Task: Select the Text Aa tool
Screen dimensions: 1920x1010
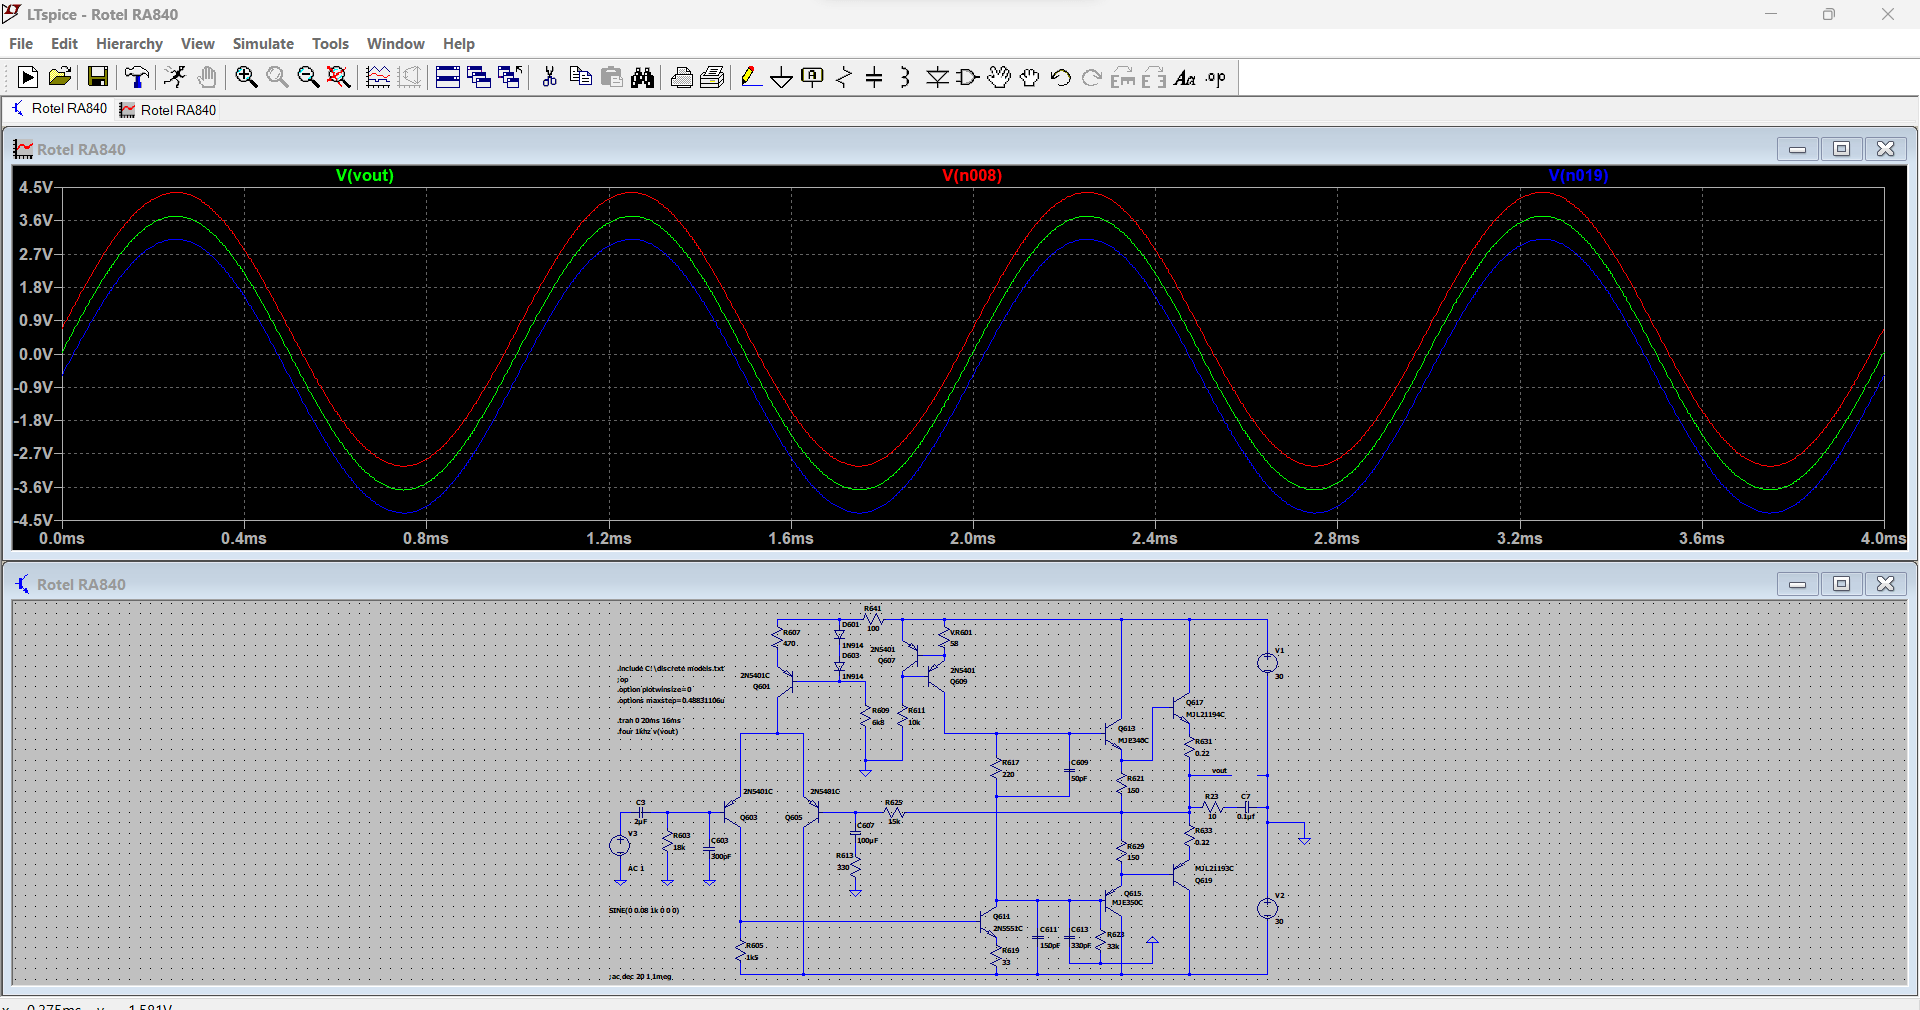Action: (1185, 77)
